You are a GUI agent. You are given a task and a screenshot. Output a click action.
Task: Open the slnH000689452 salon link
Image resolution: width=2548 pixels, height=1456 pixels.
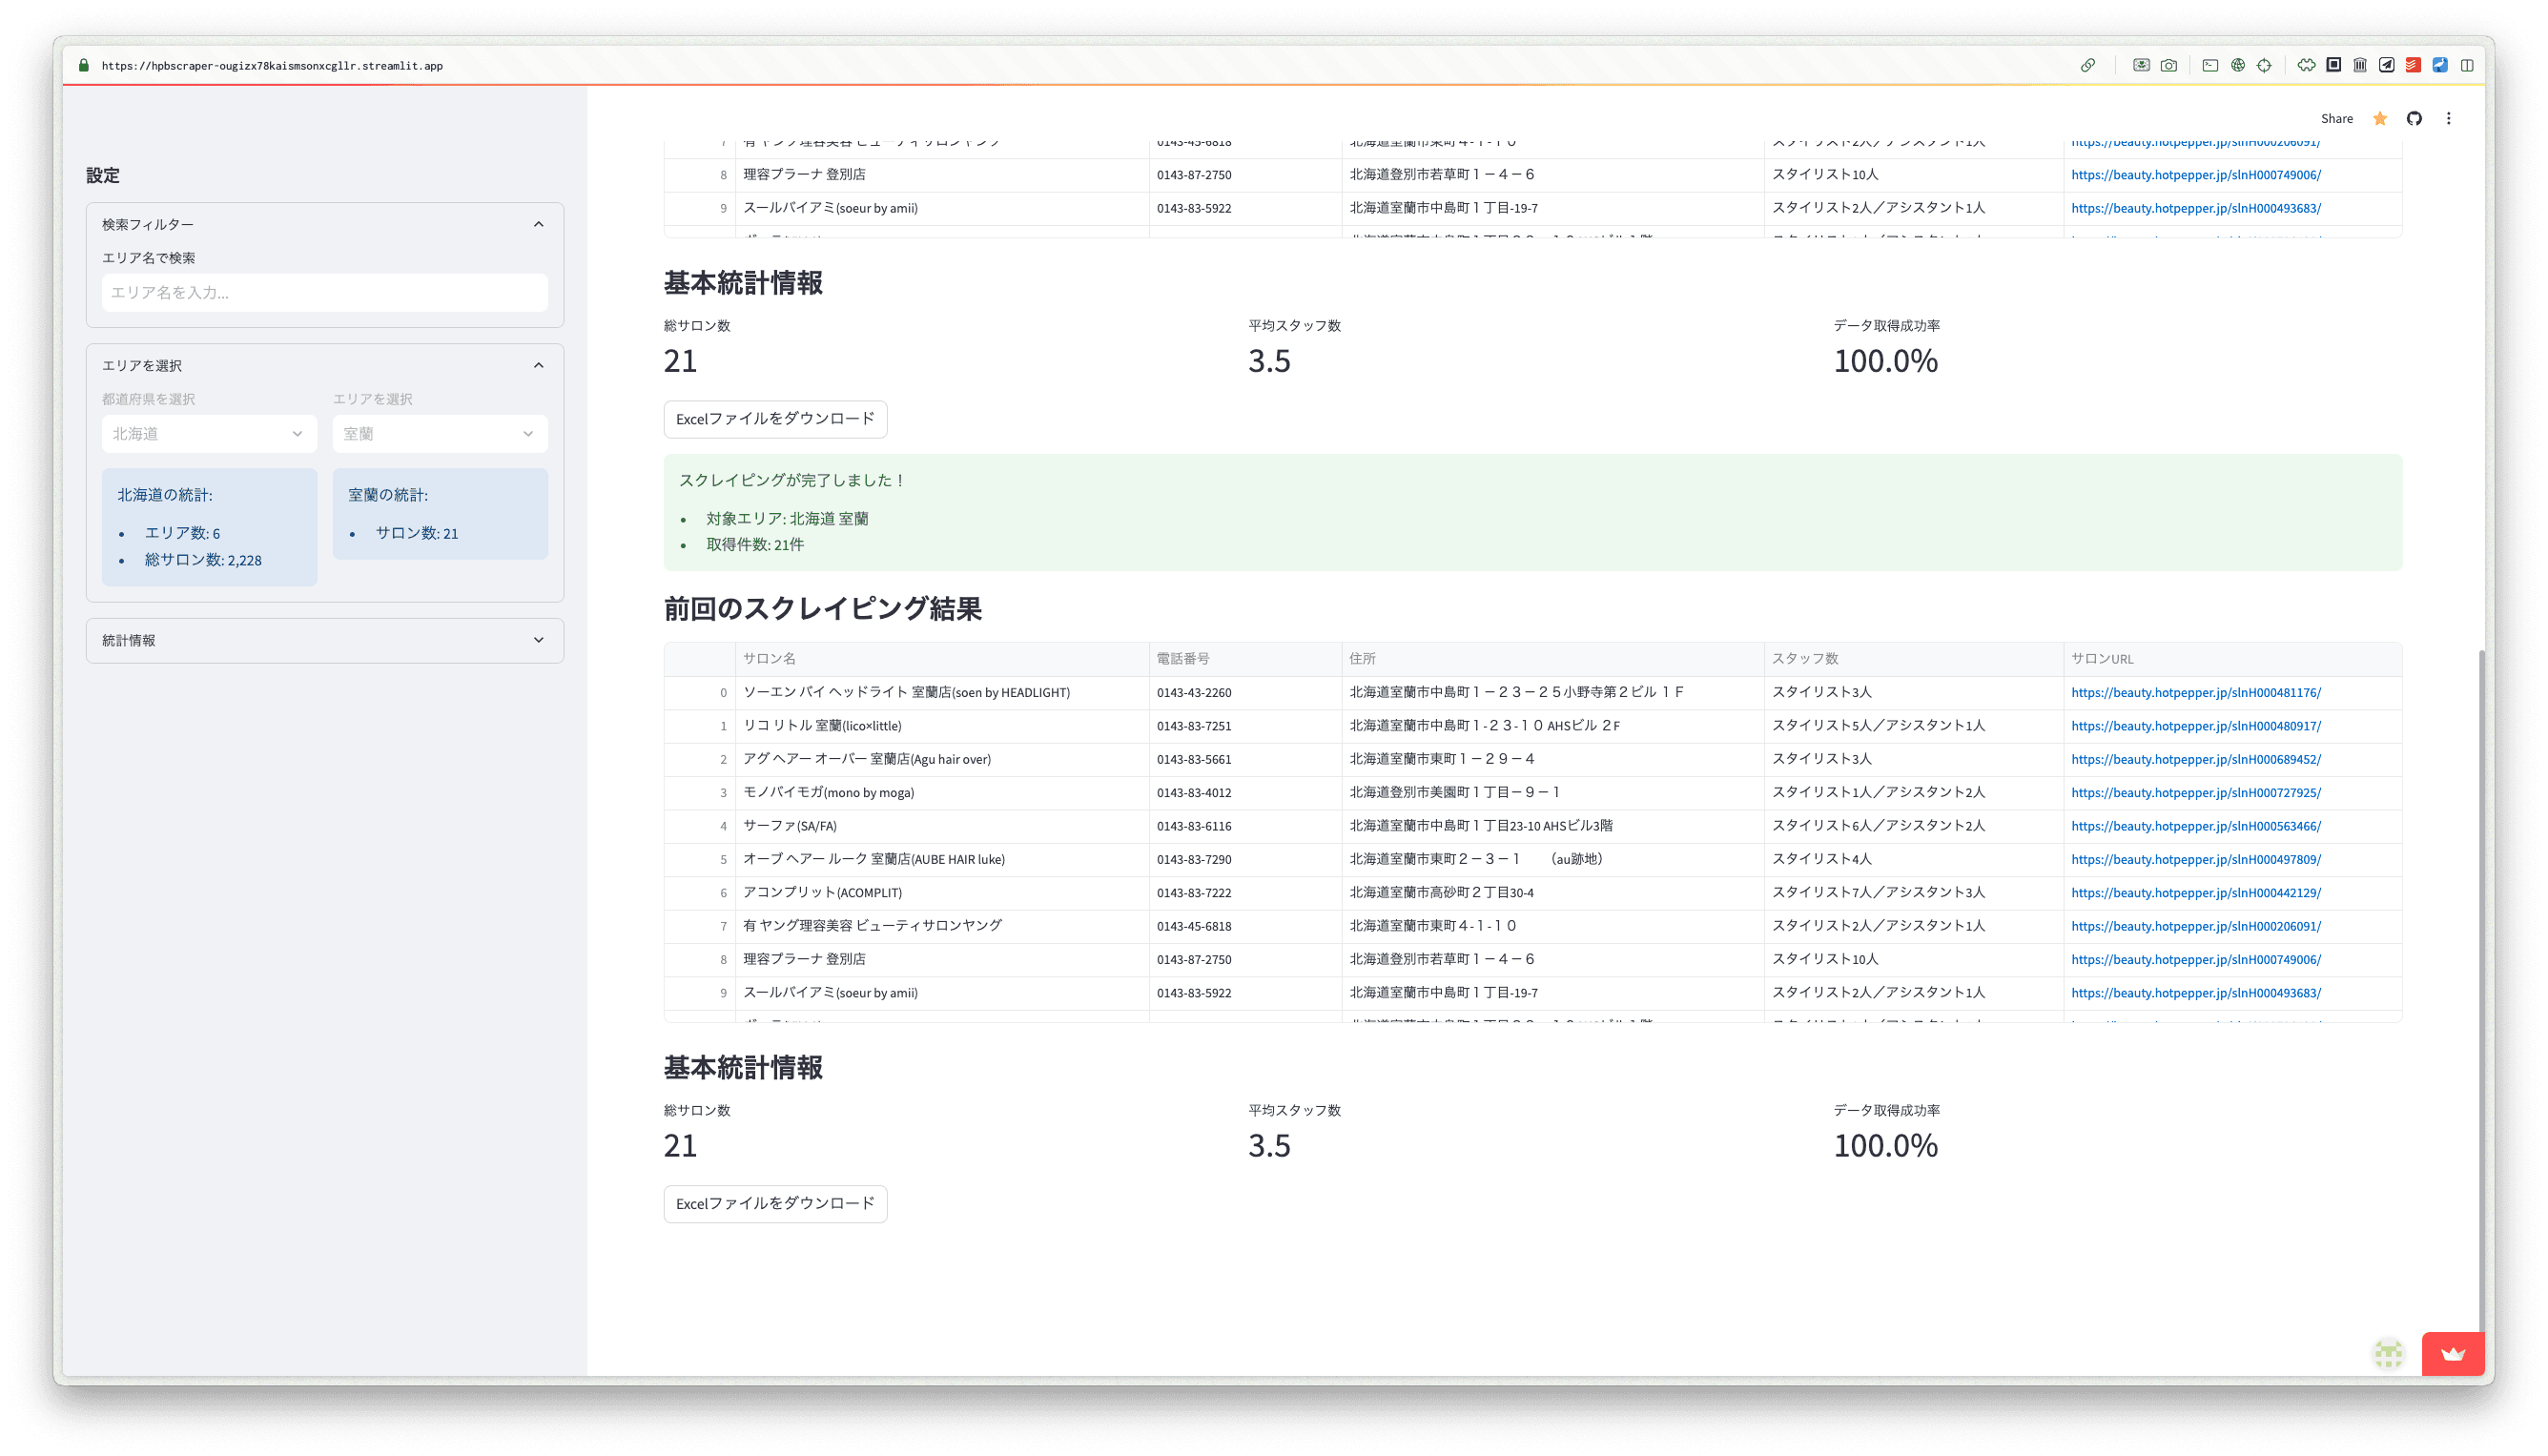2196,759
